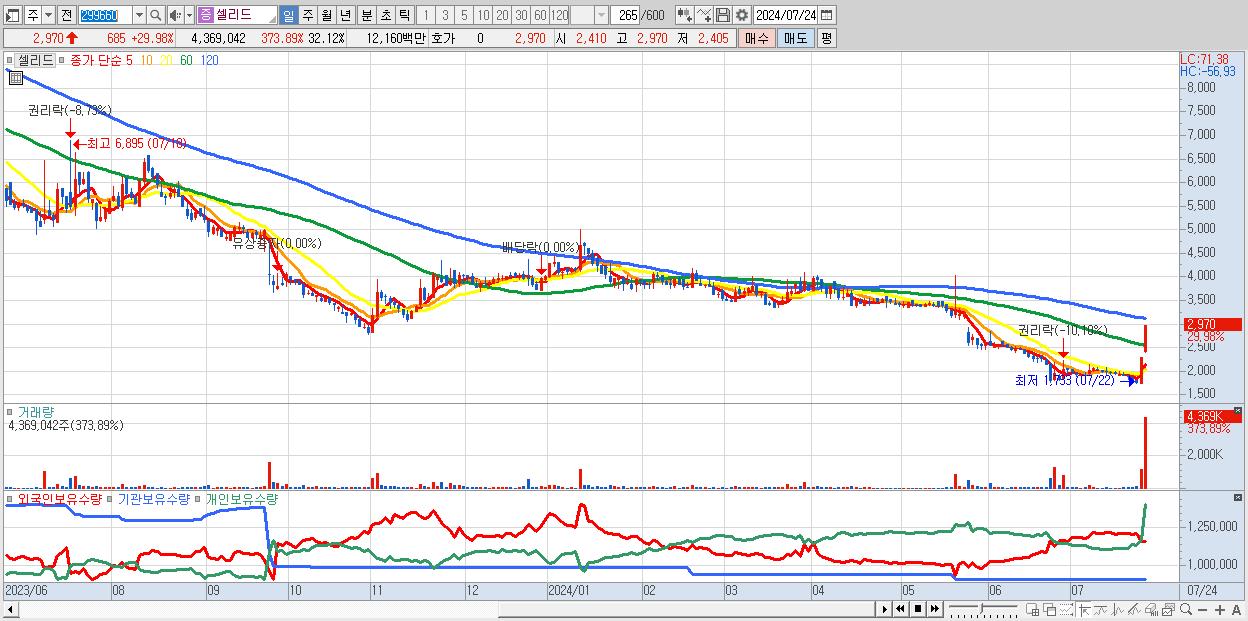Screen dimensions: 1248x621
Task: Play the chart replay forward
Action: pos(884,609)
